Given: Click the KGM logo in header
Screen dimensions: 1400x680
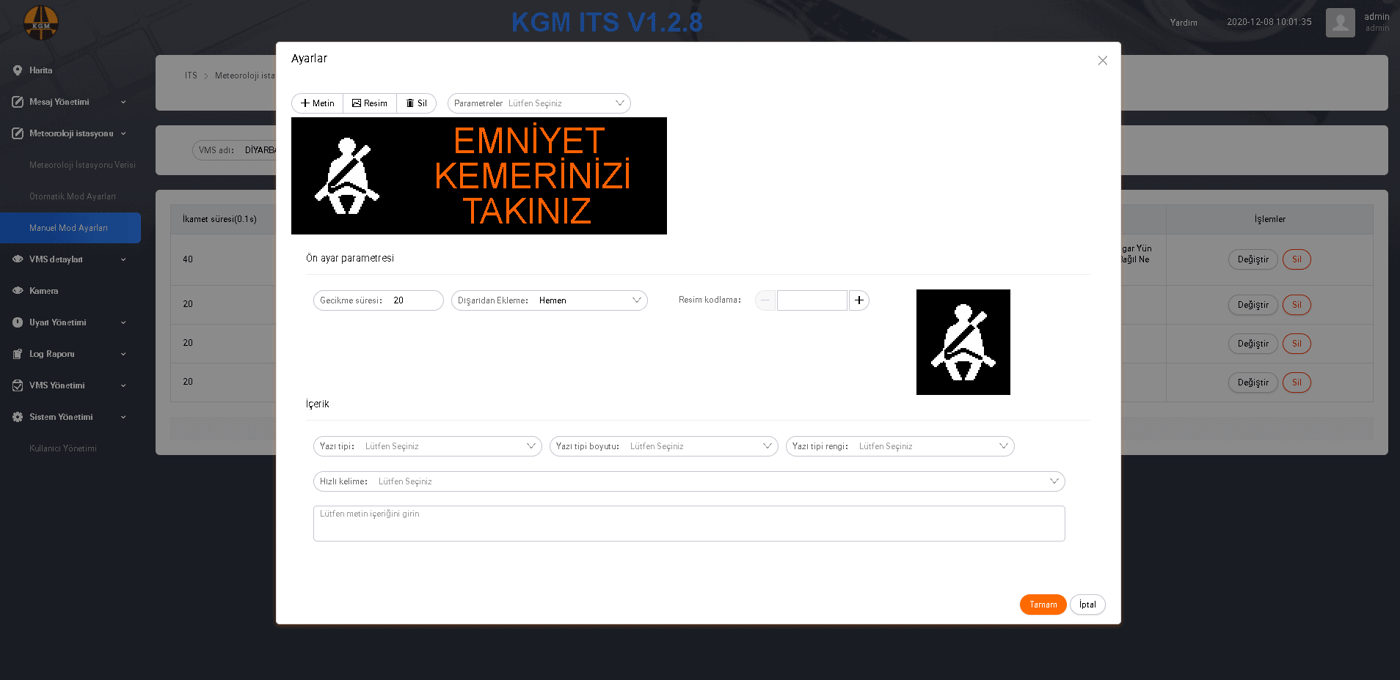Looking at the screenshot, I should pos(41,23).
